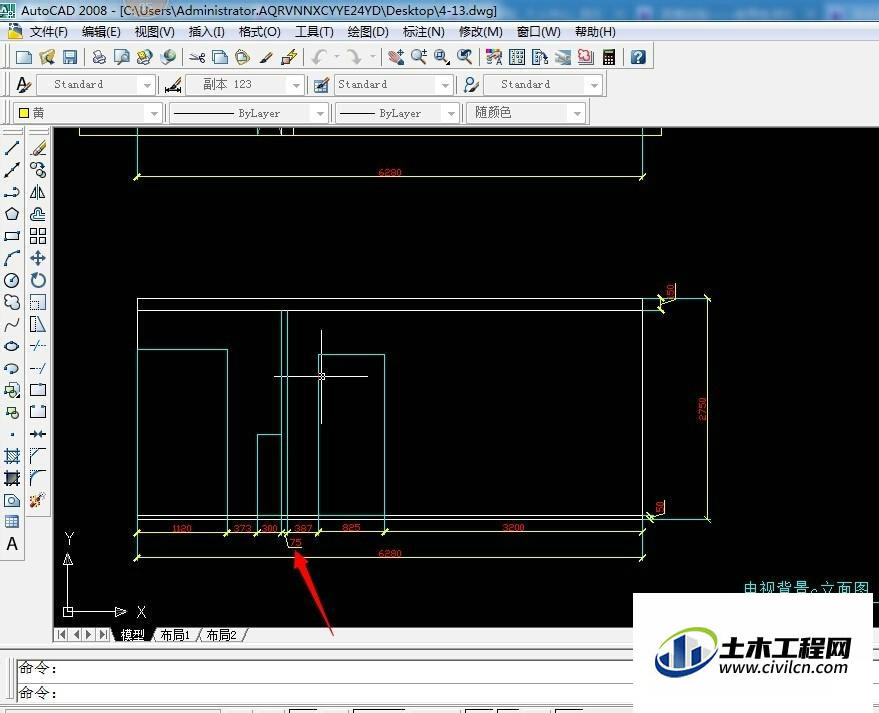Click the Match Properties brush icon
Screen dimensions: 879x713
266,57
